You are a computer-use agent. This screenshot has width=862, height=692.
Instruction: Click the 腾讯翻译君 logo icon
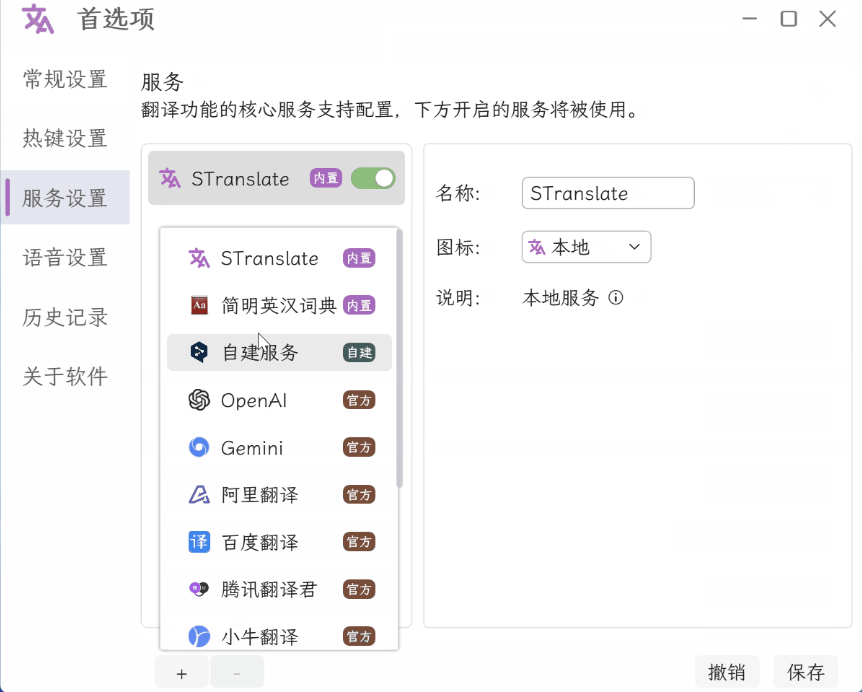(x=199, y=589)
